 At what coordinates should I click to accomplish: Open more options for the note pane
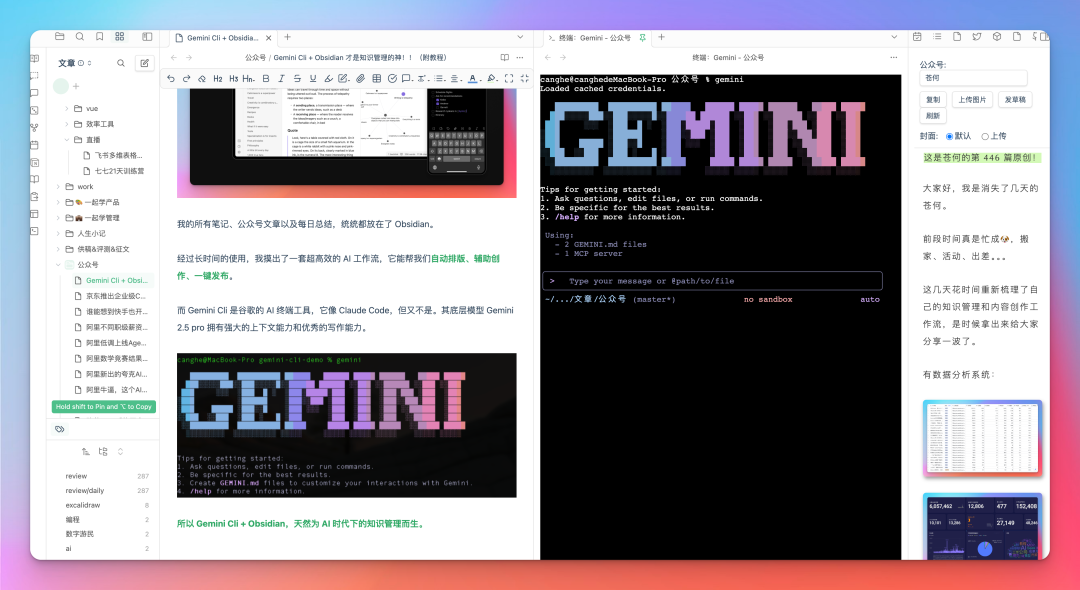pos(520,57)
